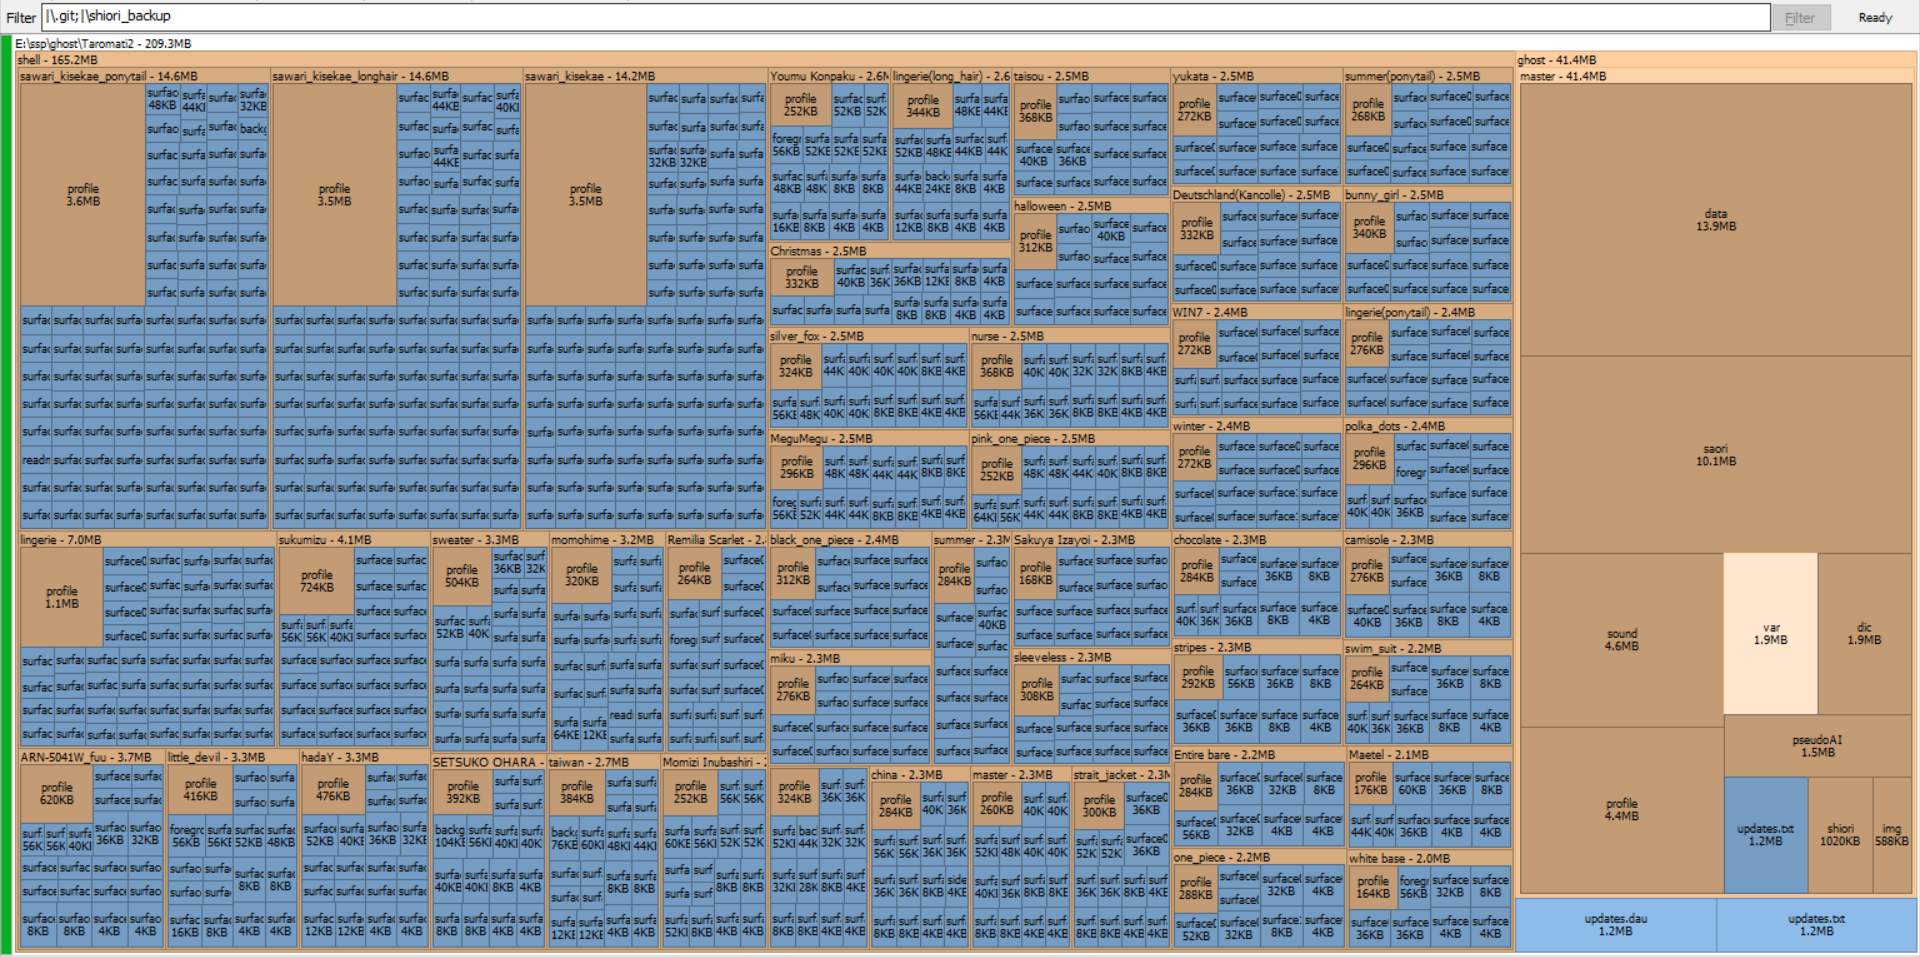The width and height of the screenshot is (1920, 957).
Task: Click the shell - 165.2MB folder header
Action: (x=58, y=60)
